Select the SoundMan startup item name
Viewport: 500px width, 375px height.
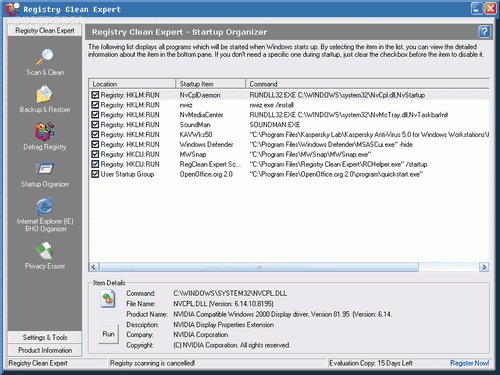[195, 125]
